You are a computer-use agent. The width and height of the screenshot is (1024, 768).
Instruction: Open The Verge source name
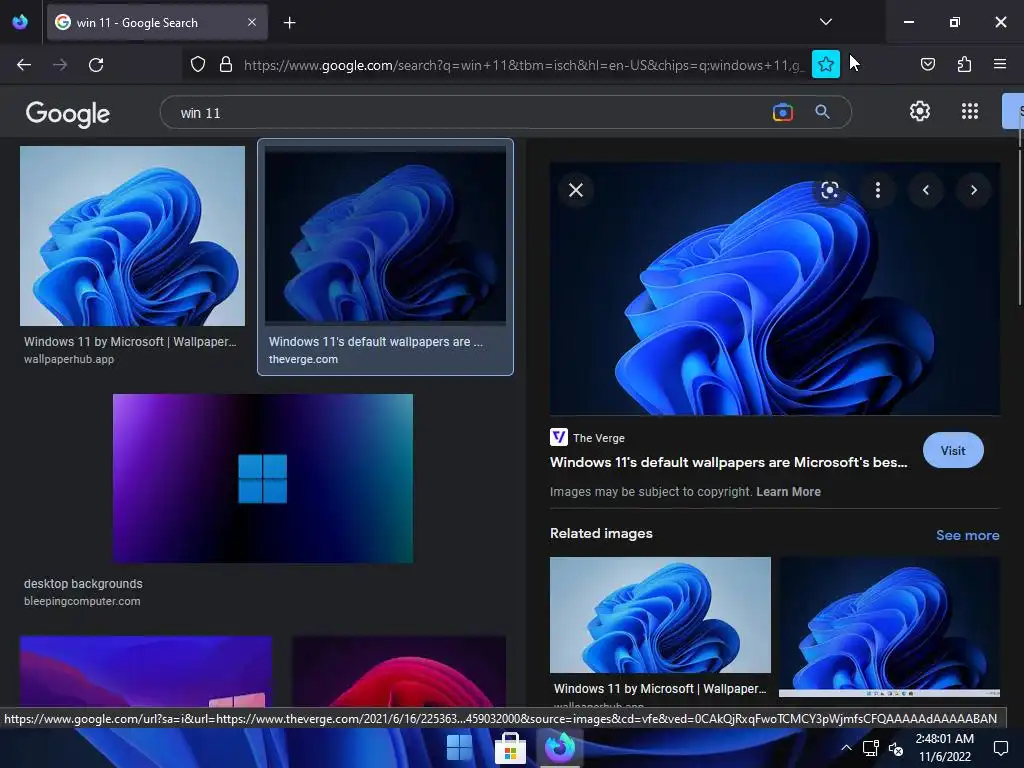pos(598,438)
